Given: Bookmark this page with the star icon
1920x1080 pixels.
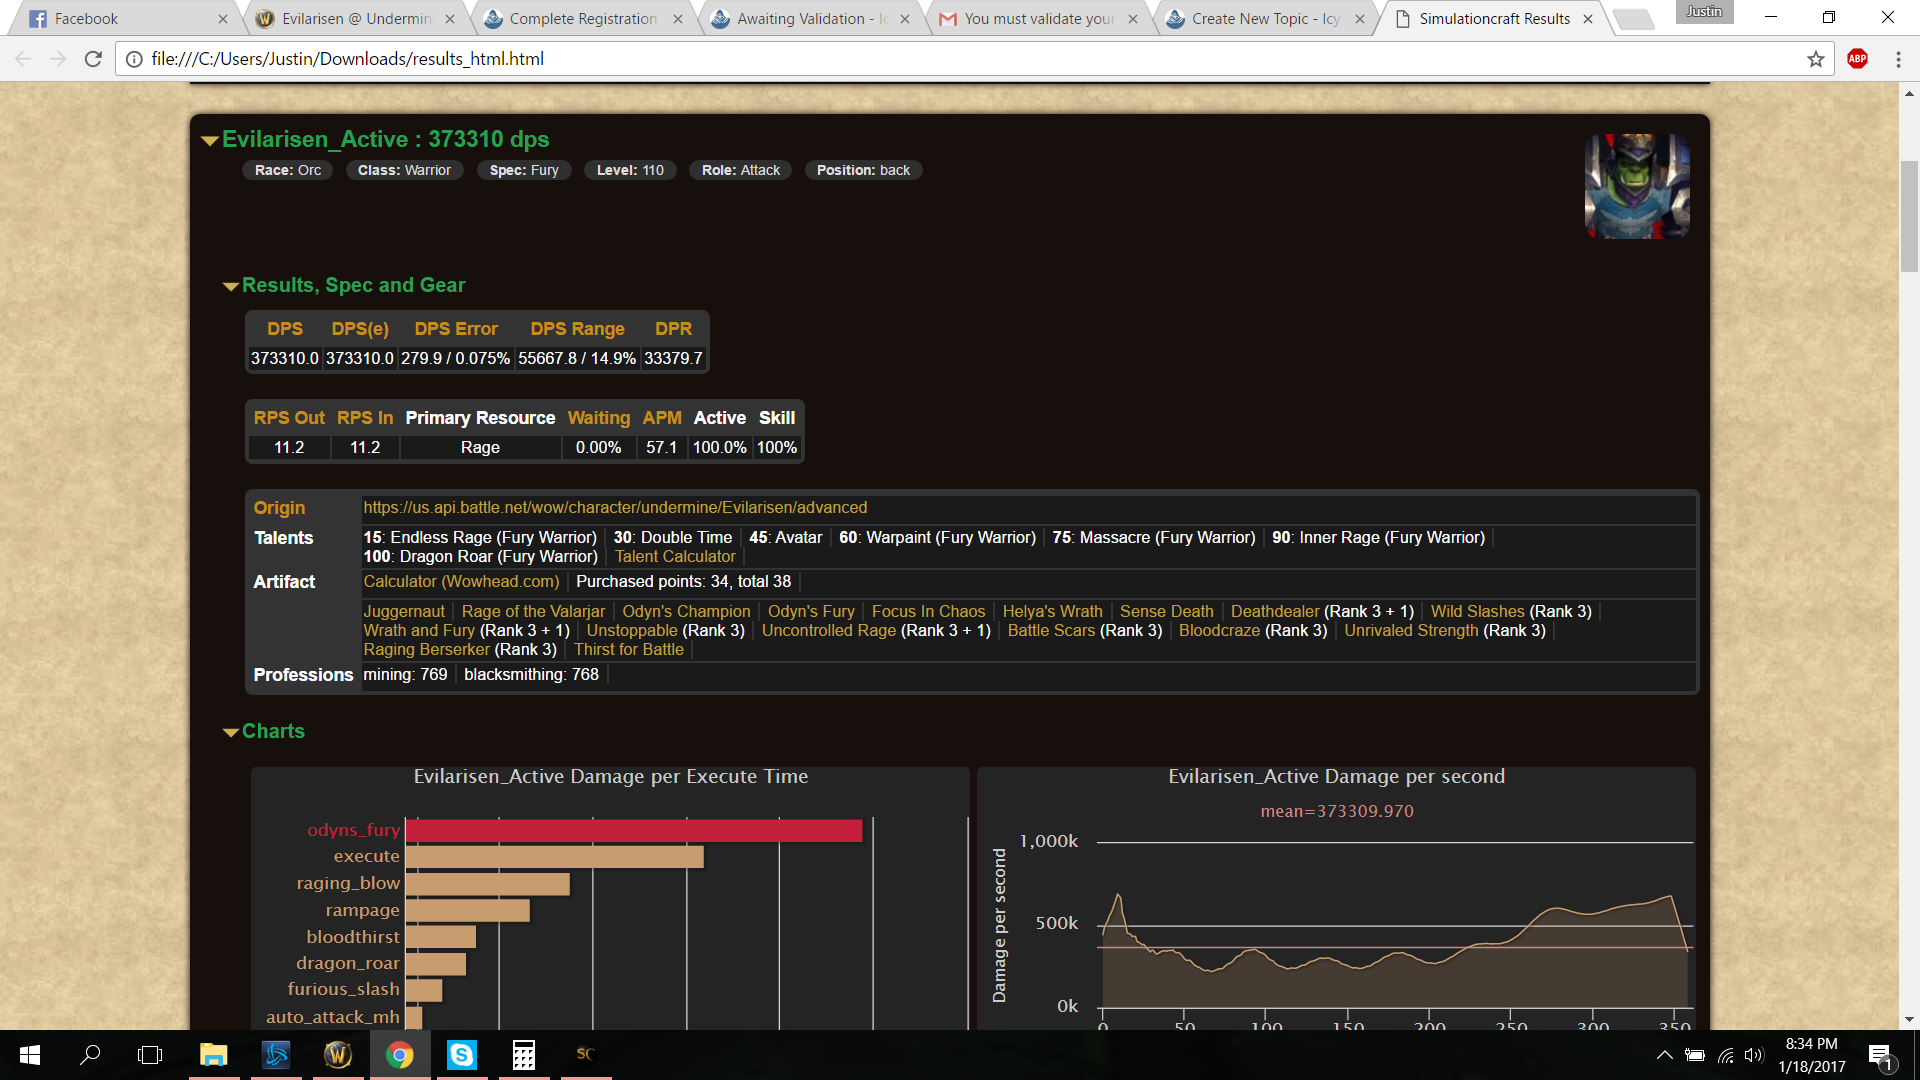Looking at the screenshot, I should click(1816, 59).
